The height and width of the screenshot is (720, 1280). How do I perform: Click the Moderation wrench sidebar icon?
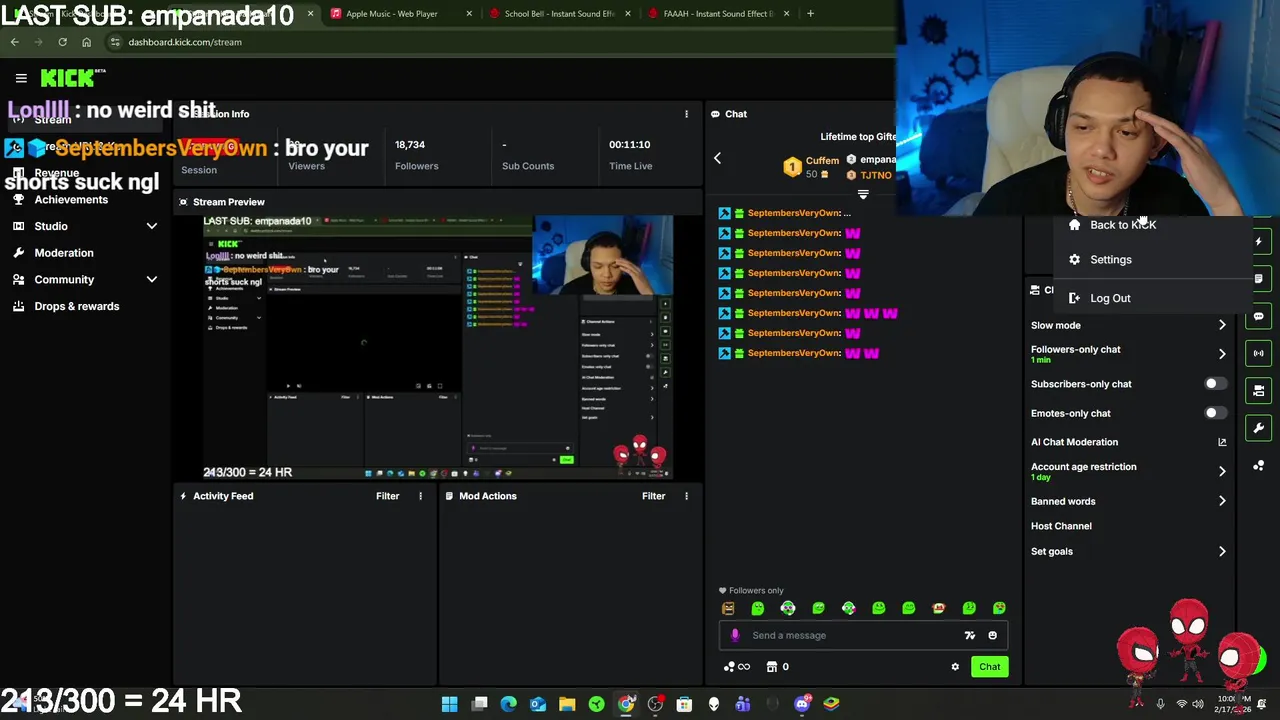[19, 253]
